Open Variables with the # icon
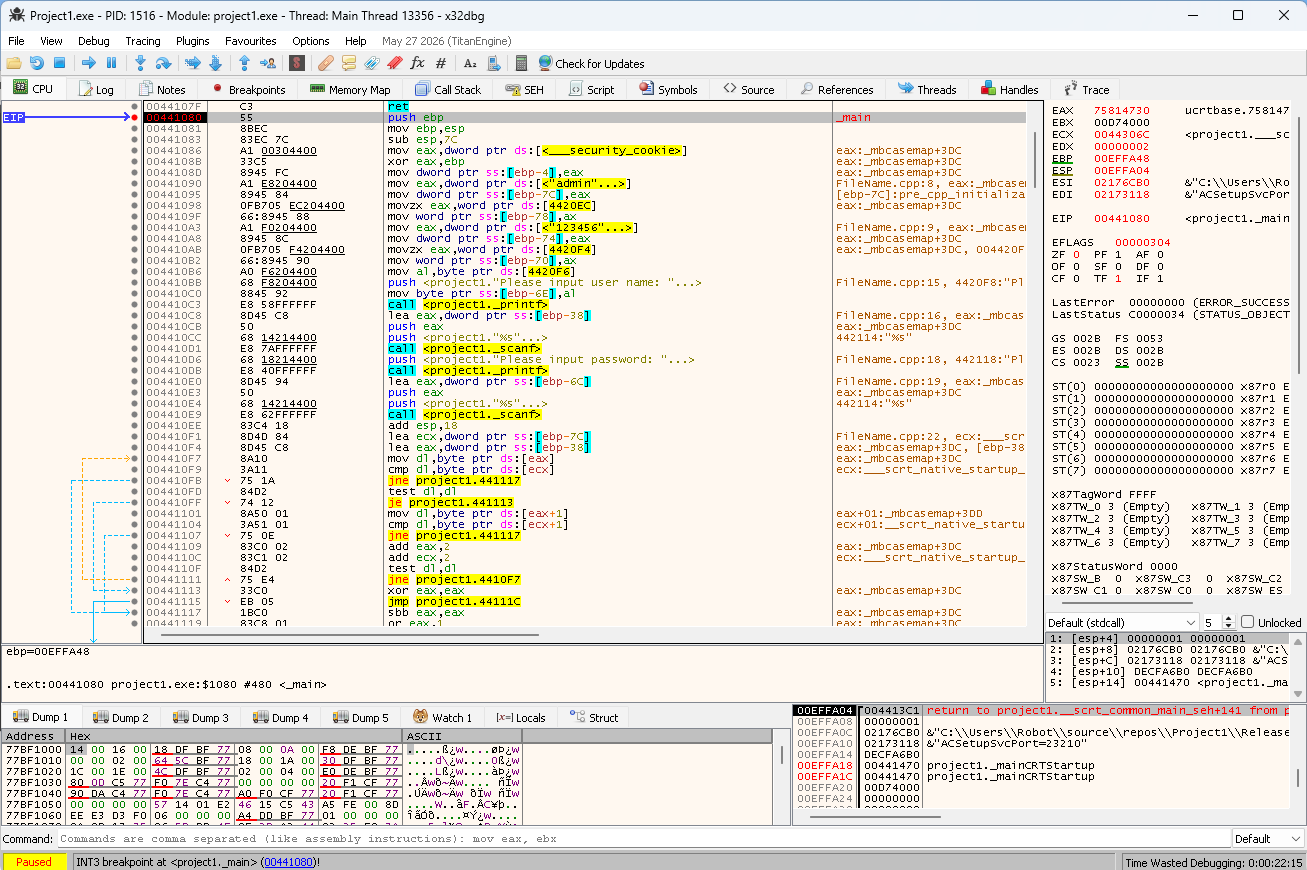Viewport: 1307px width, 870px height. pyautogui.click(x=440, y=63)
